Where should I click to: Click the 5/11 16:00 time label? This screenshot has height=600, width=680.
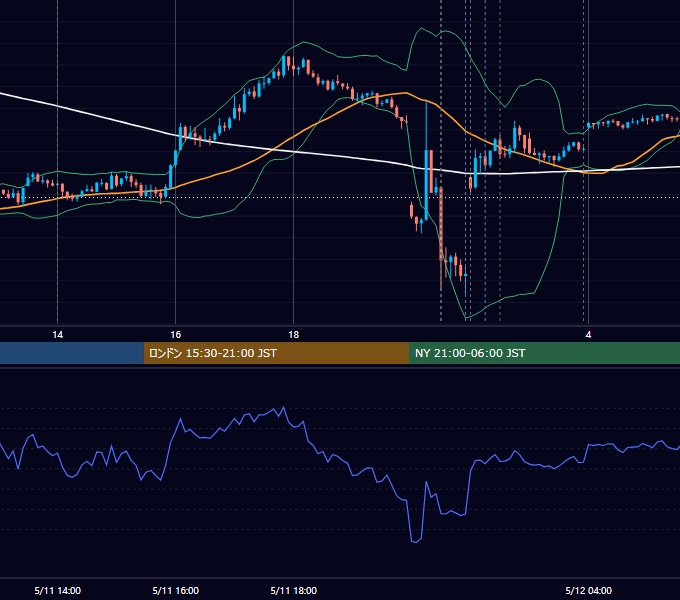(176, 590)
